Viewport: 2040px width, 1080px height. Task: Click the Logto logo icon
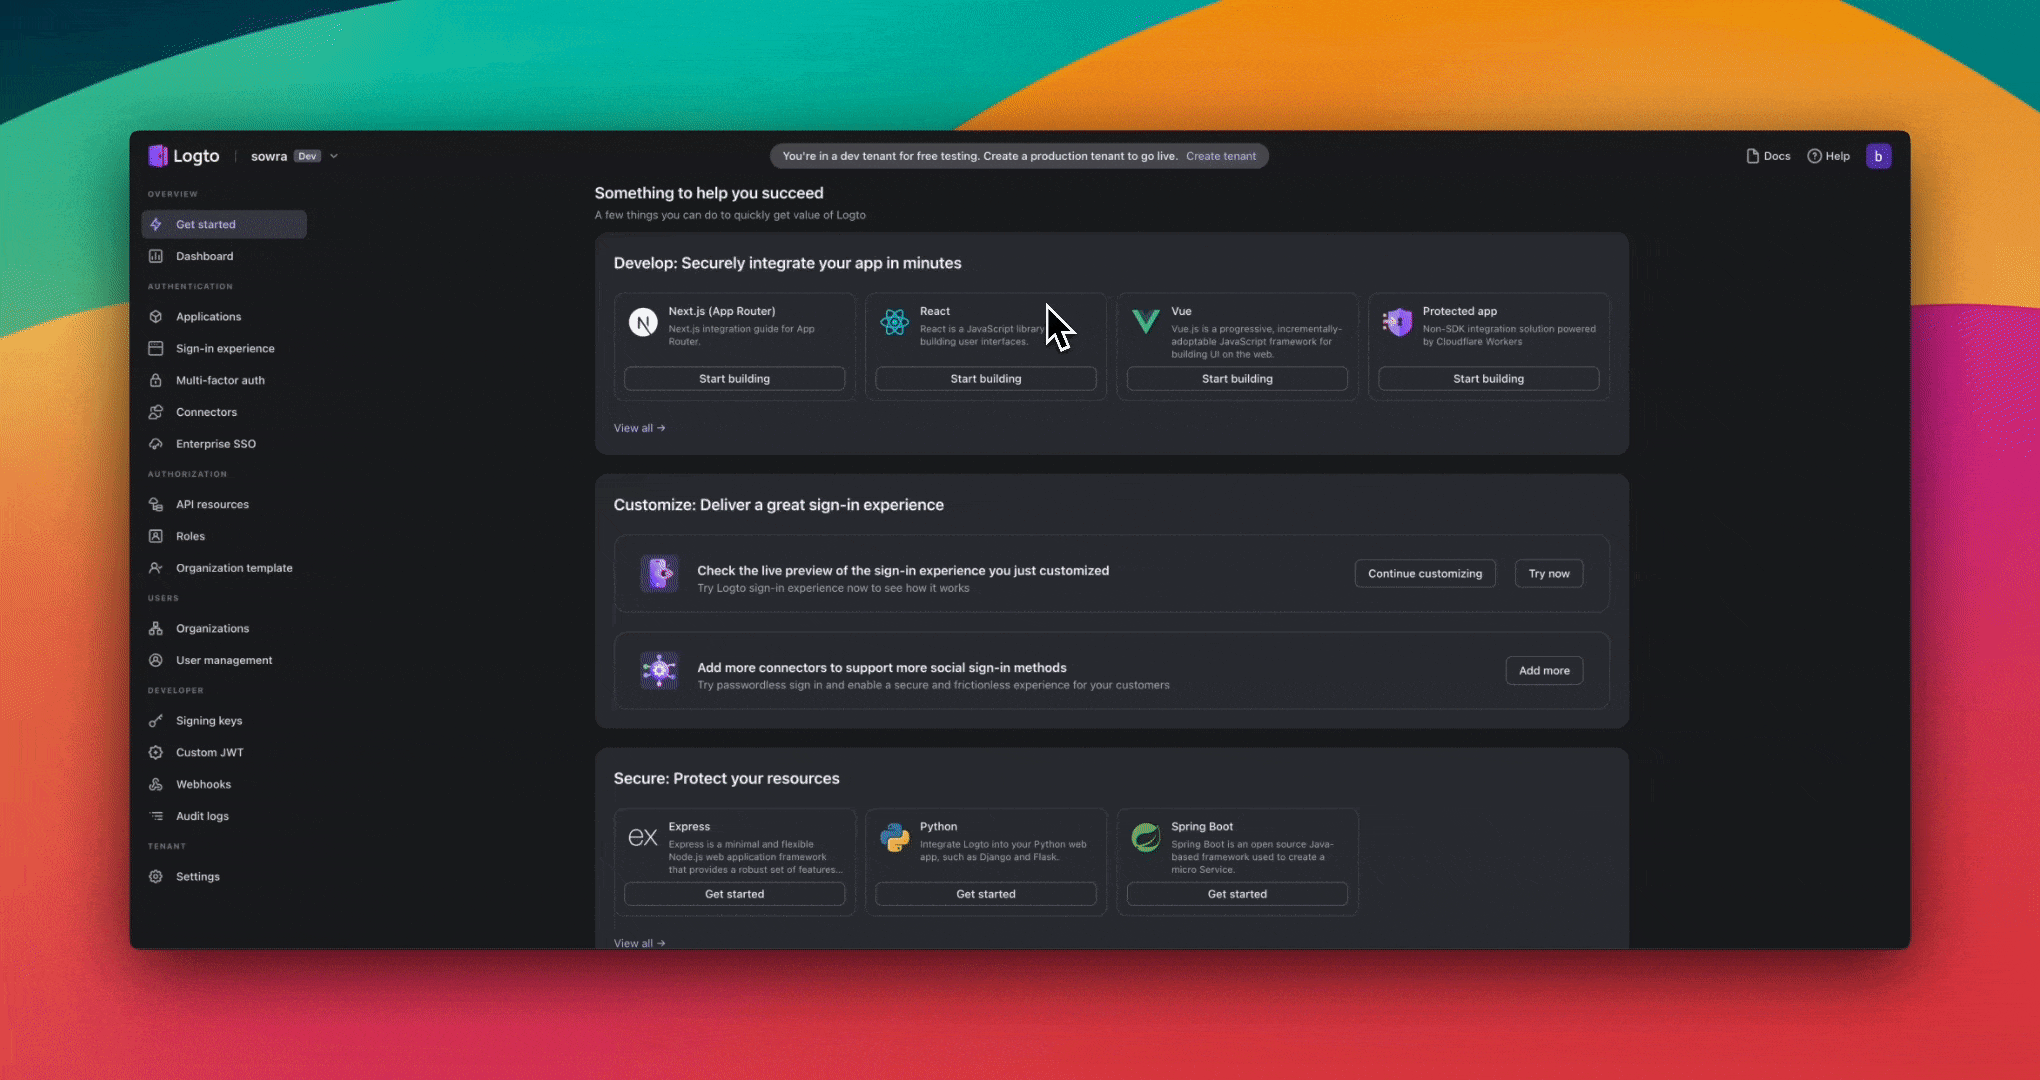[x=158, y=156]
